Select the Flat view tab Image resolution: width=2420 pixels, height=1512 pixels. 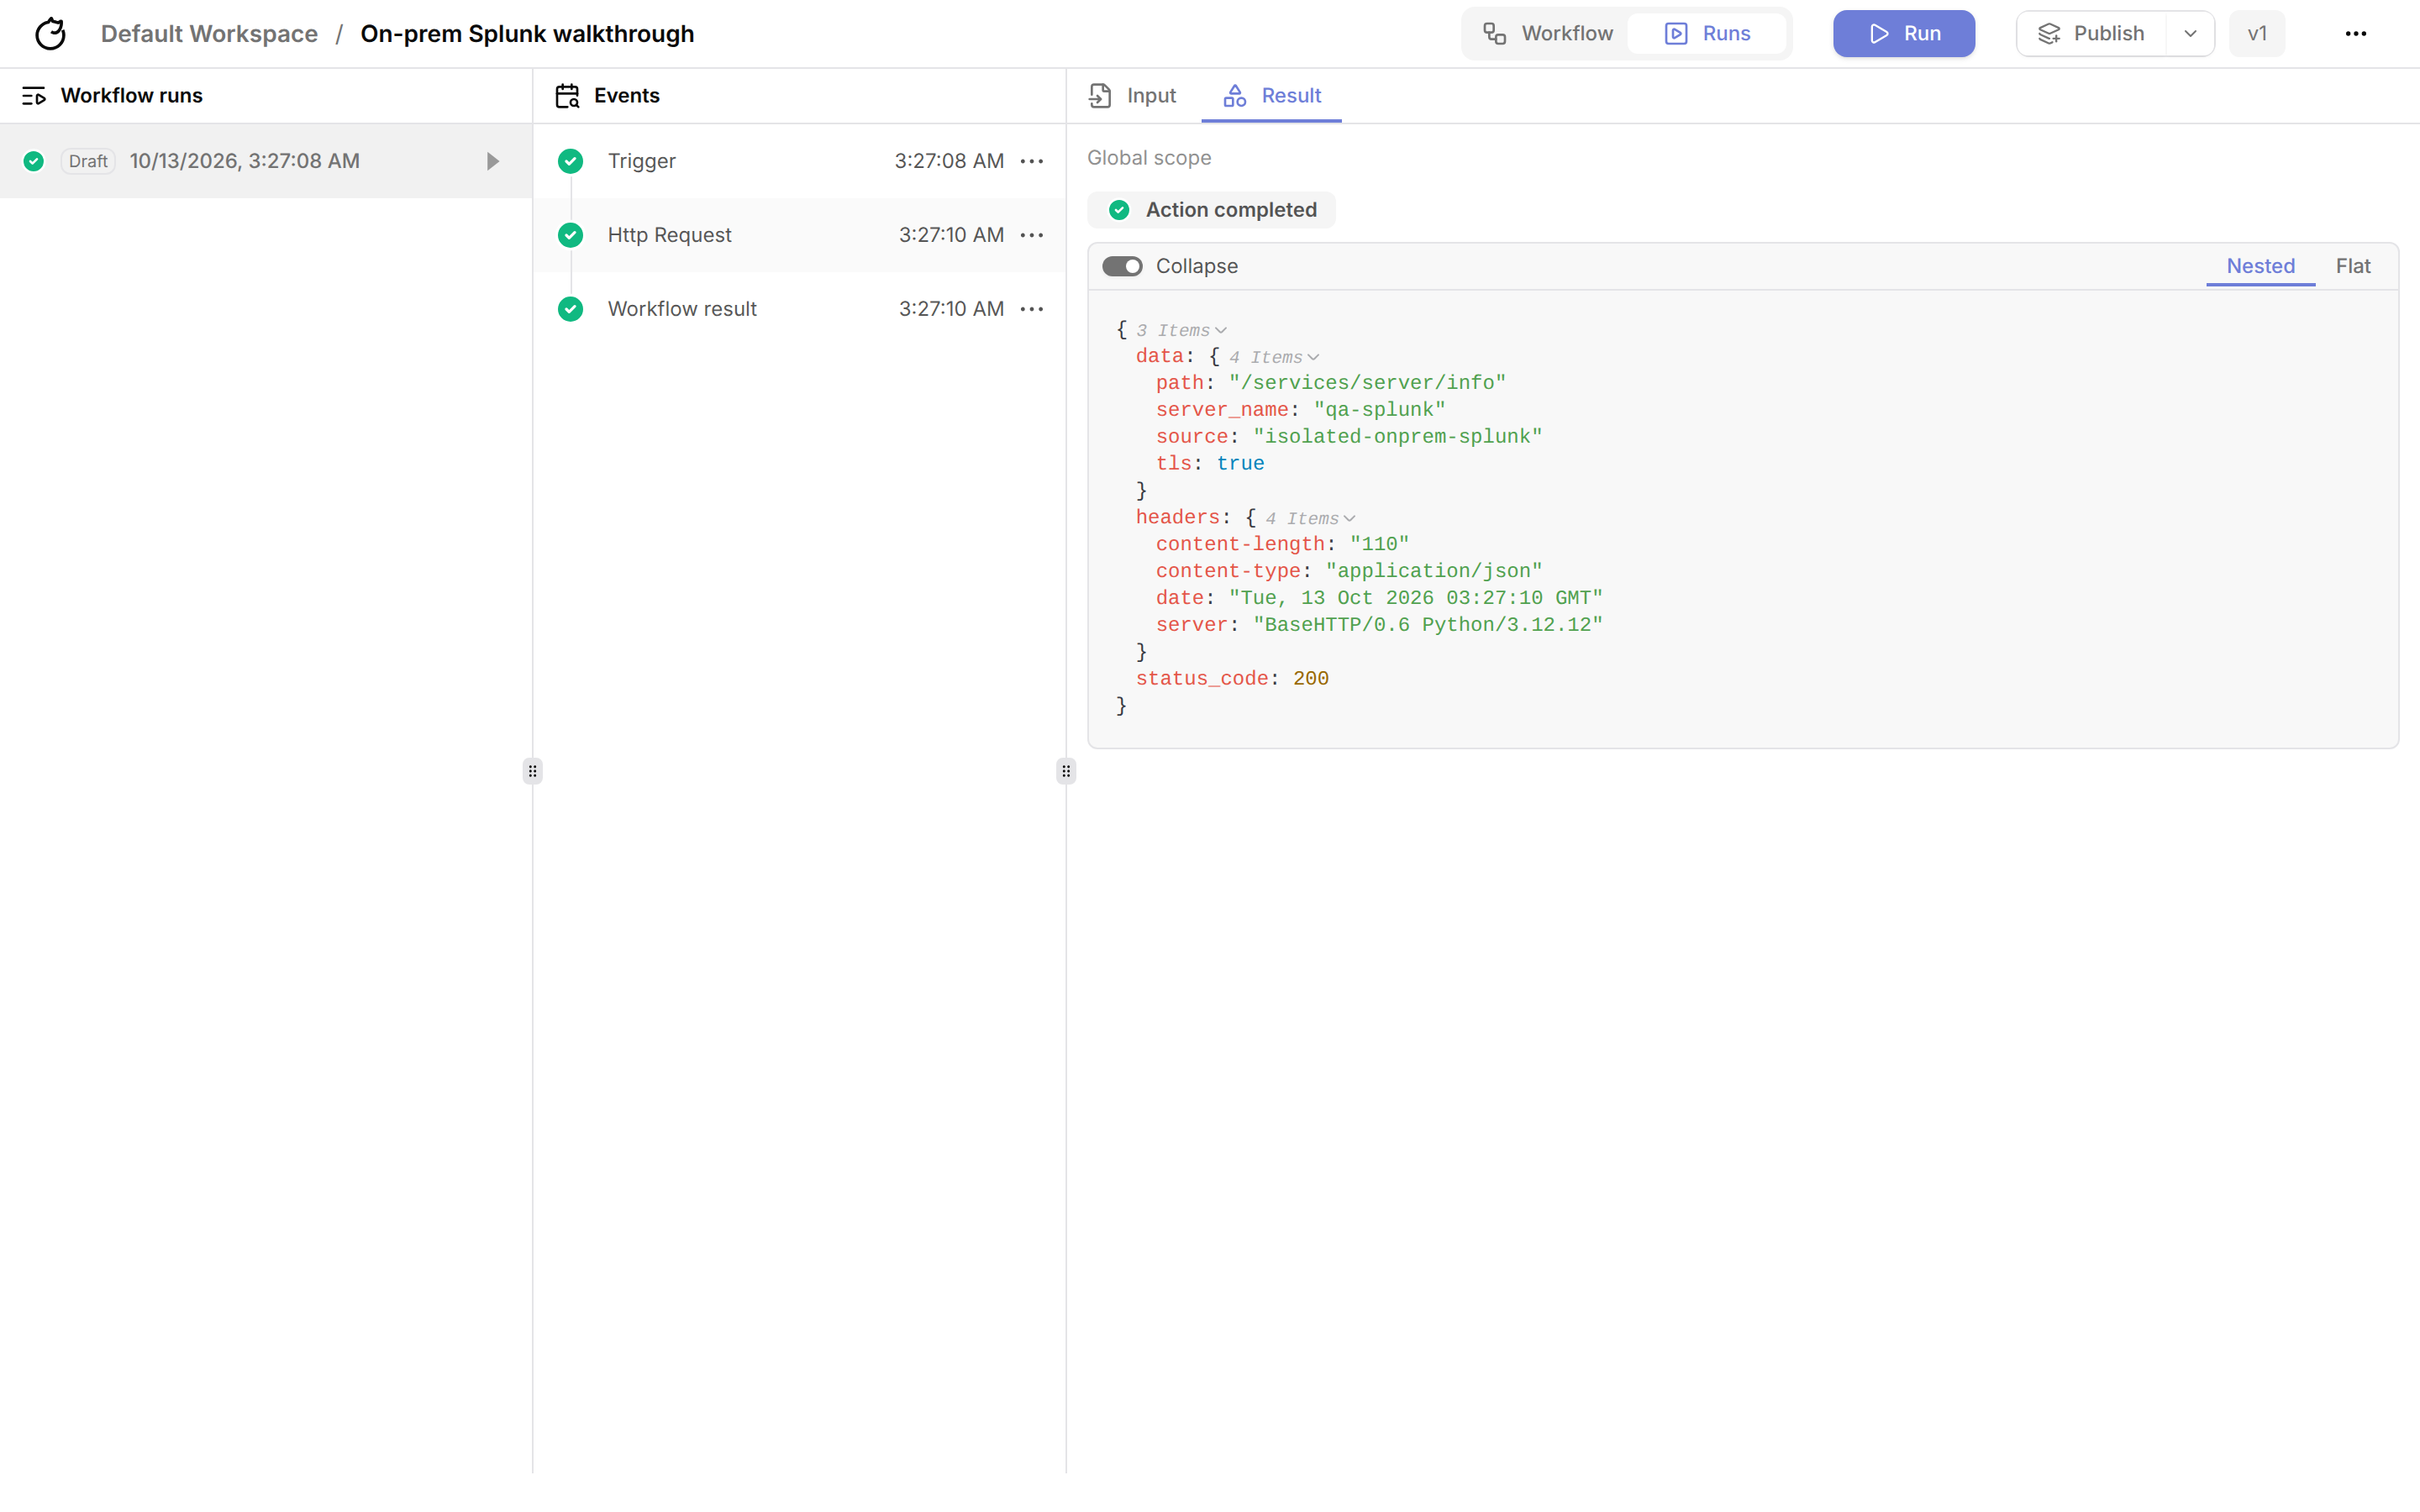(2353, 266)
